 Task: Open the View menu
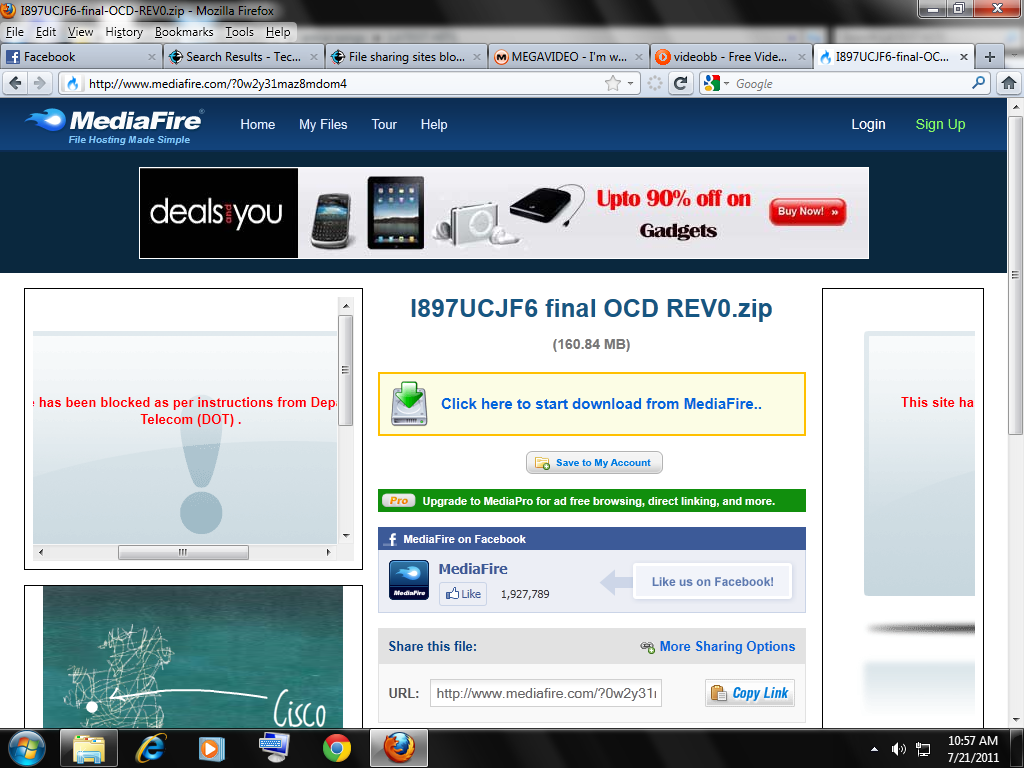click(x=80, y=32)
